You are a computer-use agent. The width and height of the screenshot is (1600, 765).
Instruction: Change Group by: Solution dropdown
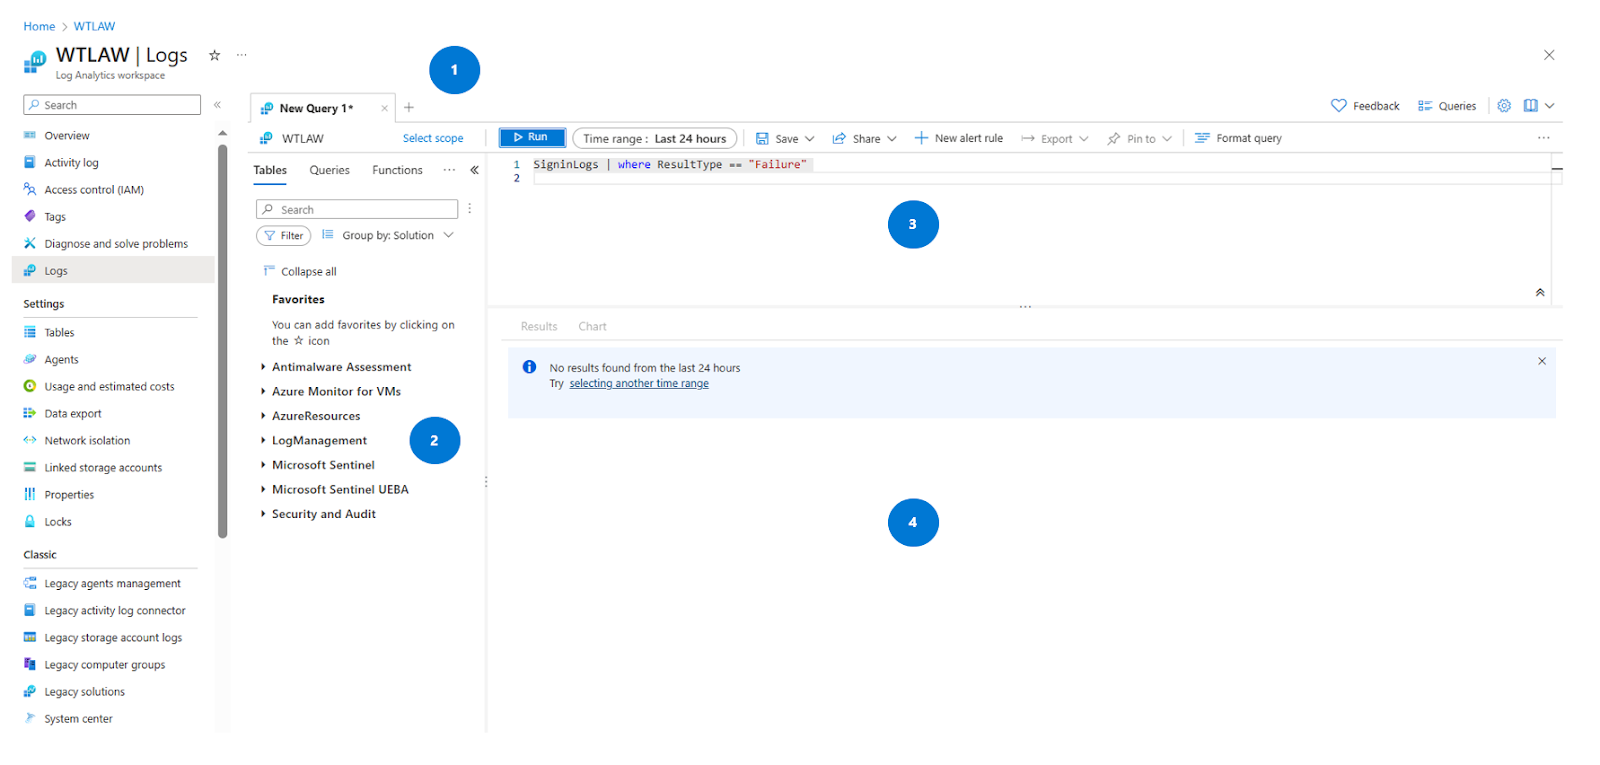point(388,236)
